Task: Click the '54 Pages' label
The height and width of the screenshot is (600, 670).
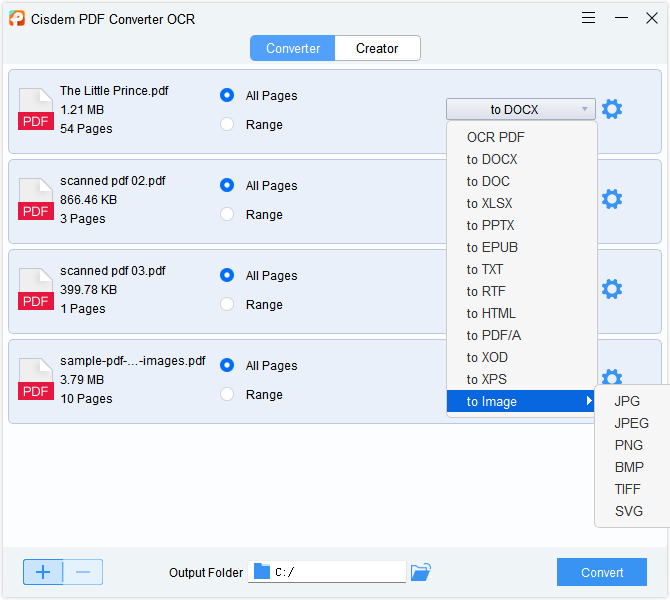Action: click(x=86, y=129)
